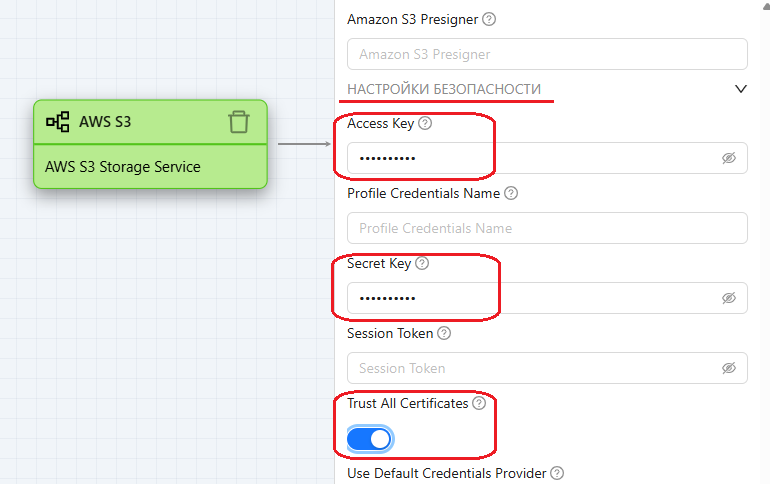Show the masked Secret Key value
Image resolution: width=770 pixels, height=484 pixels.
pos(729,298)
